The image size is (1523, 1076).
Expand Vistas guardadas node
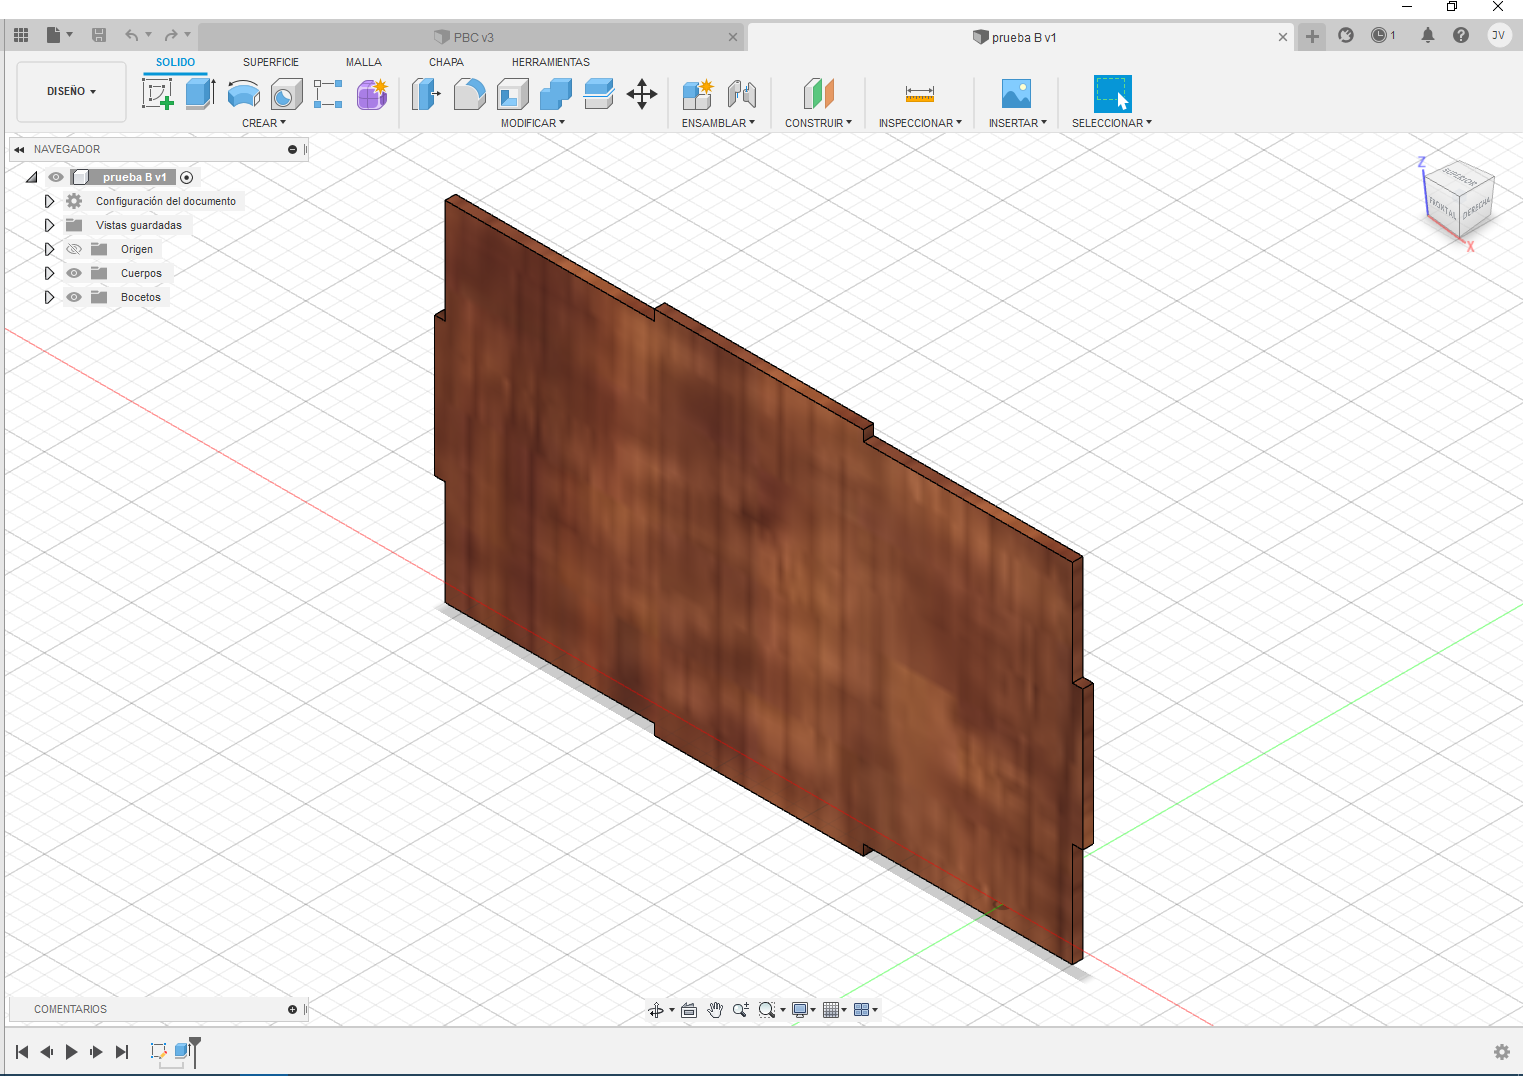[49, 225]
